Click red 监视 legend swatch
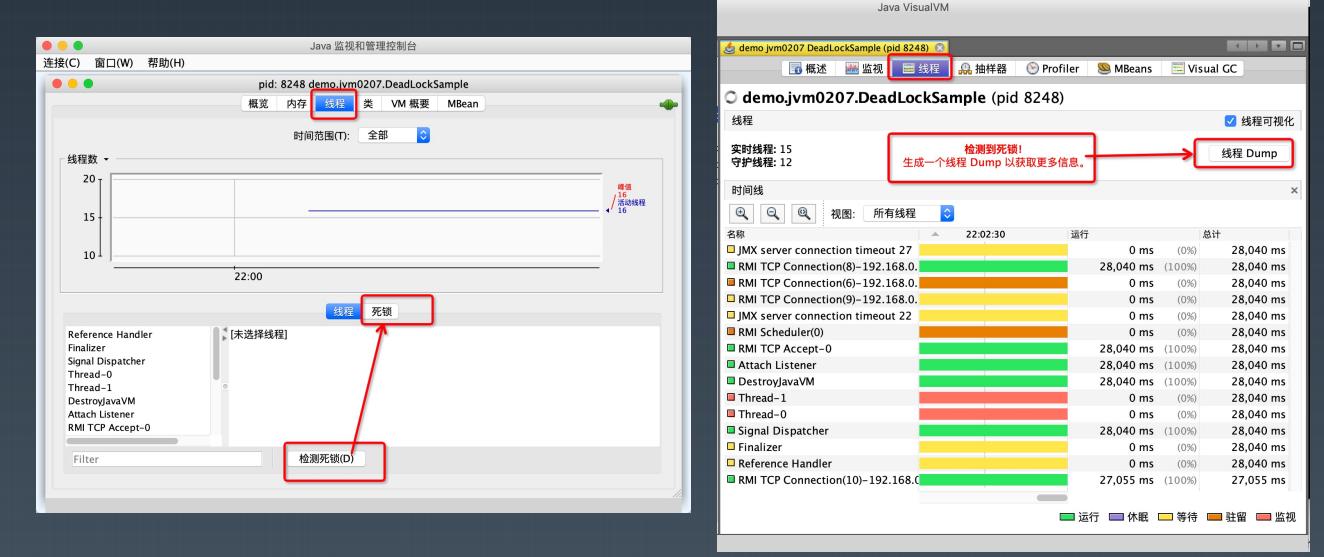 pos(1264,517)
